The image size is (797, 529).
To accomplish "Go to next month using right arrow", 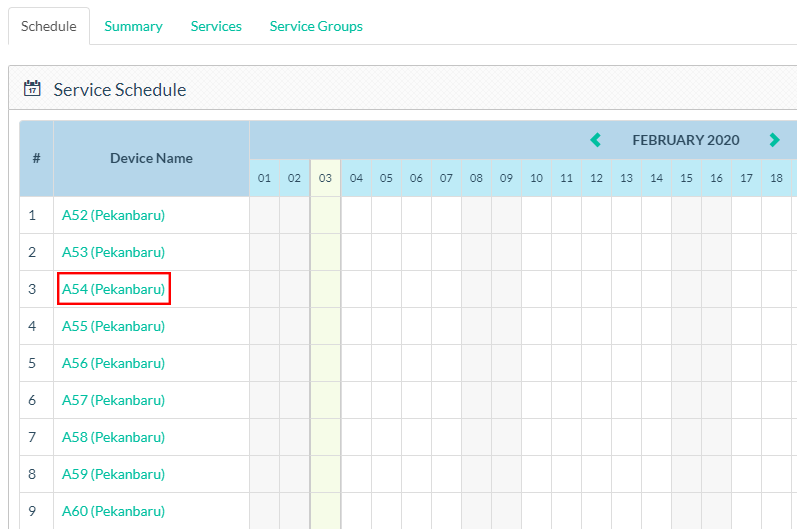I will (774, 140).
